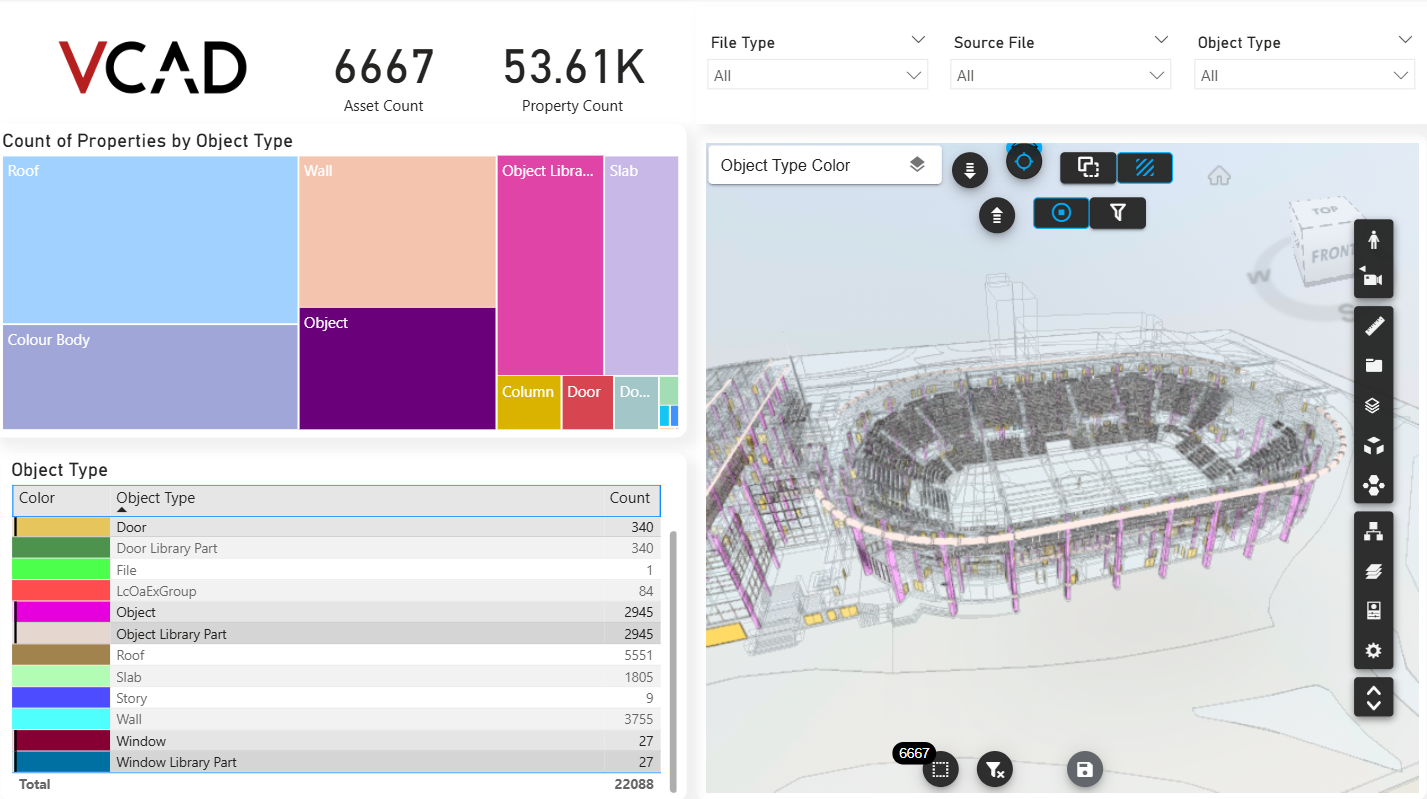Toggle the overlapping squares selection mode
The width and height of the screenshot is (1427, 799).
[x=1088, y=168]
